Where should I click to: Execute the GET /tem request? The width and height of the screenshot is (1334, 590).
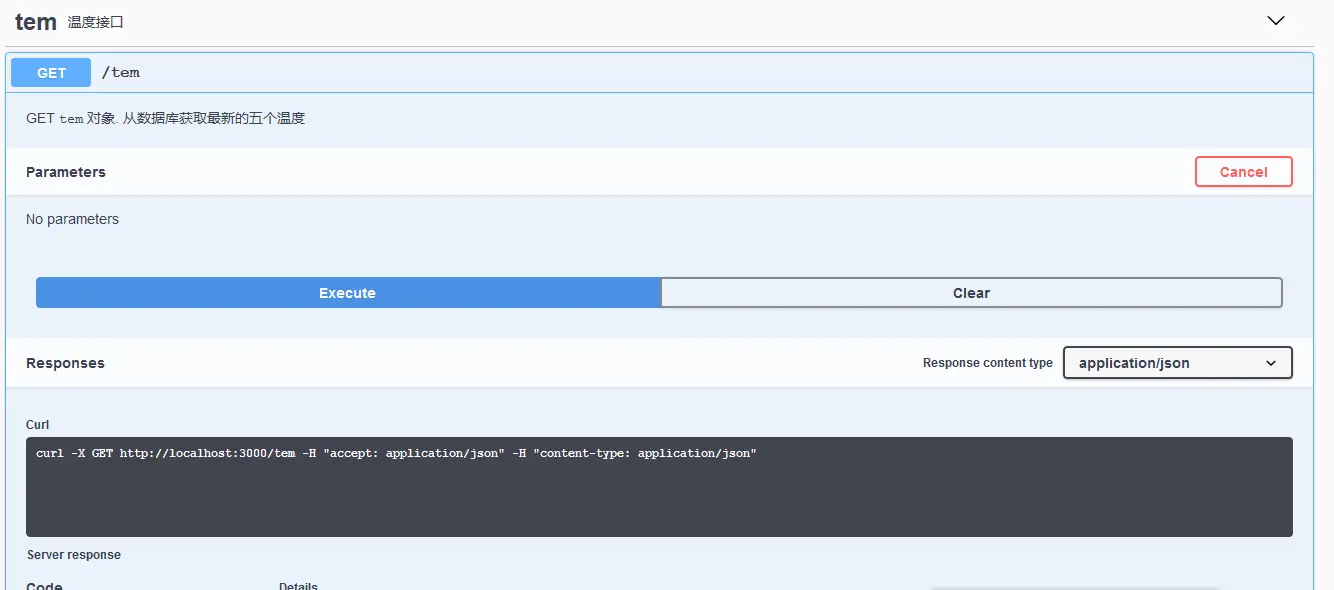point(348,293)
